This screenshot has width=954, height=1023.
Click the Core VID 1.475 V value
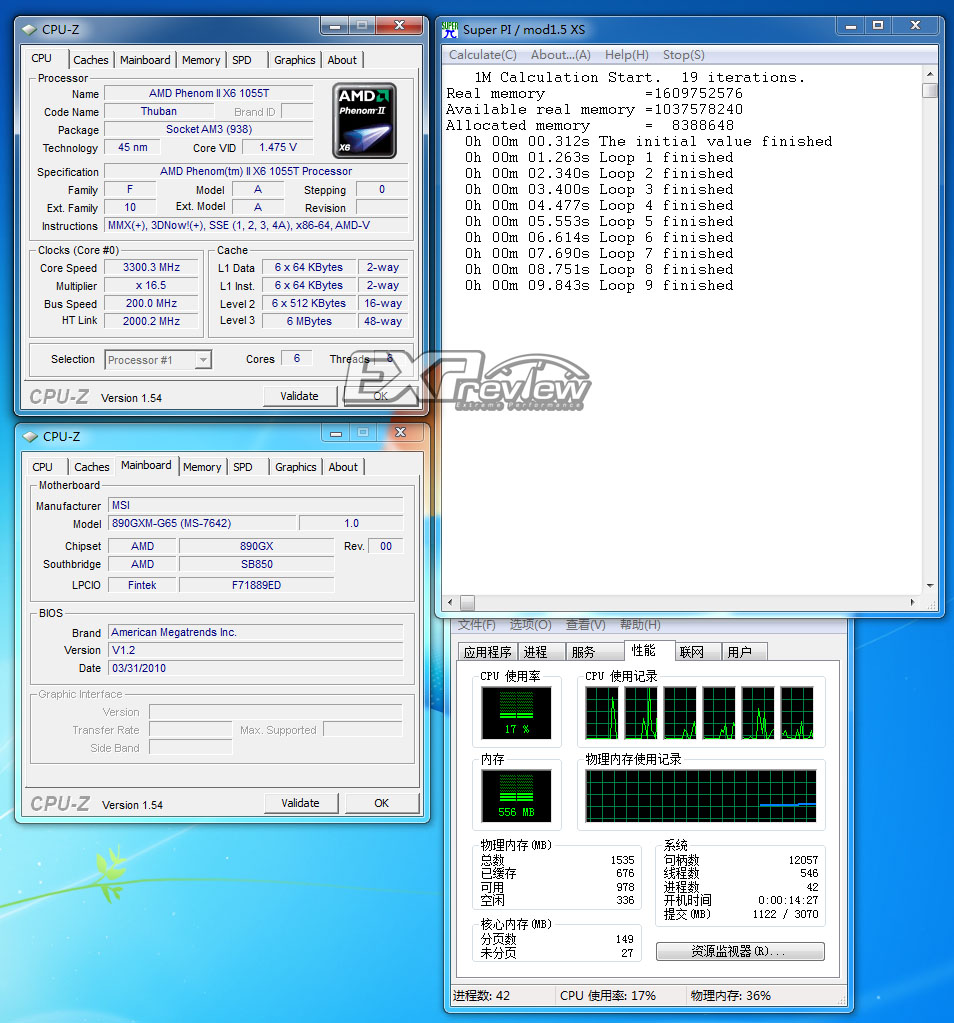(x=278, y=147)
